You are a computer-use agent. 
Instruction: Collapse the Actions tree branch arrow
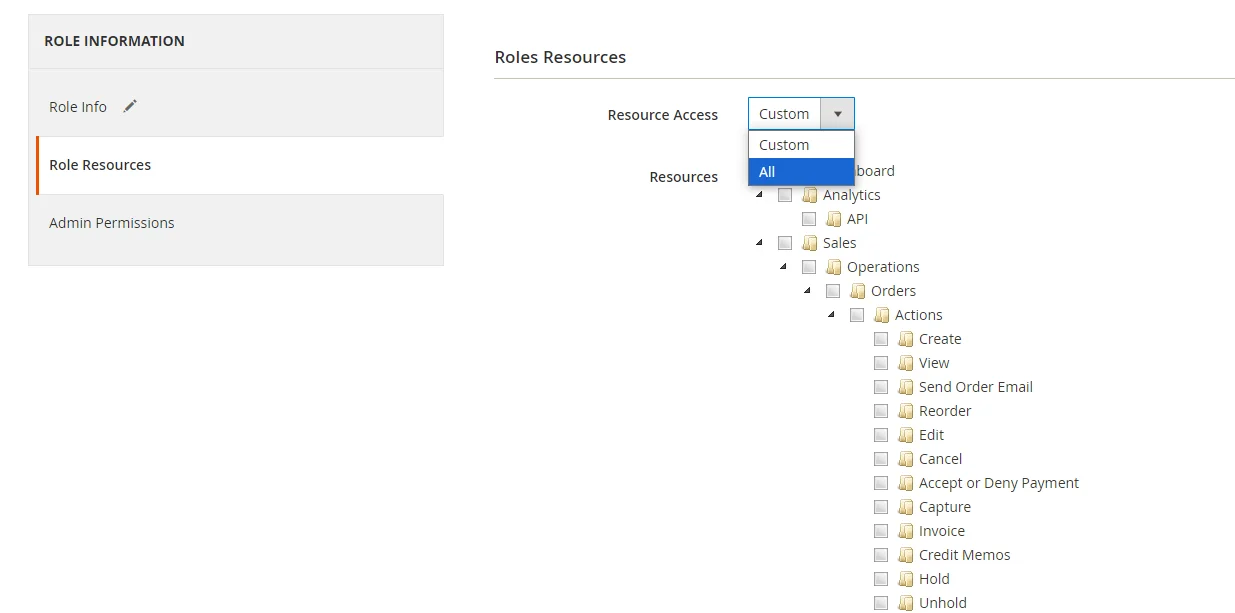(831, 314)
